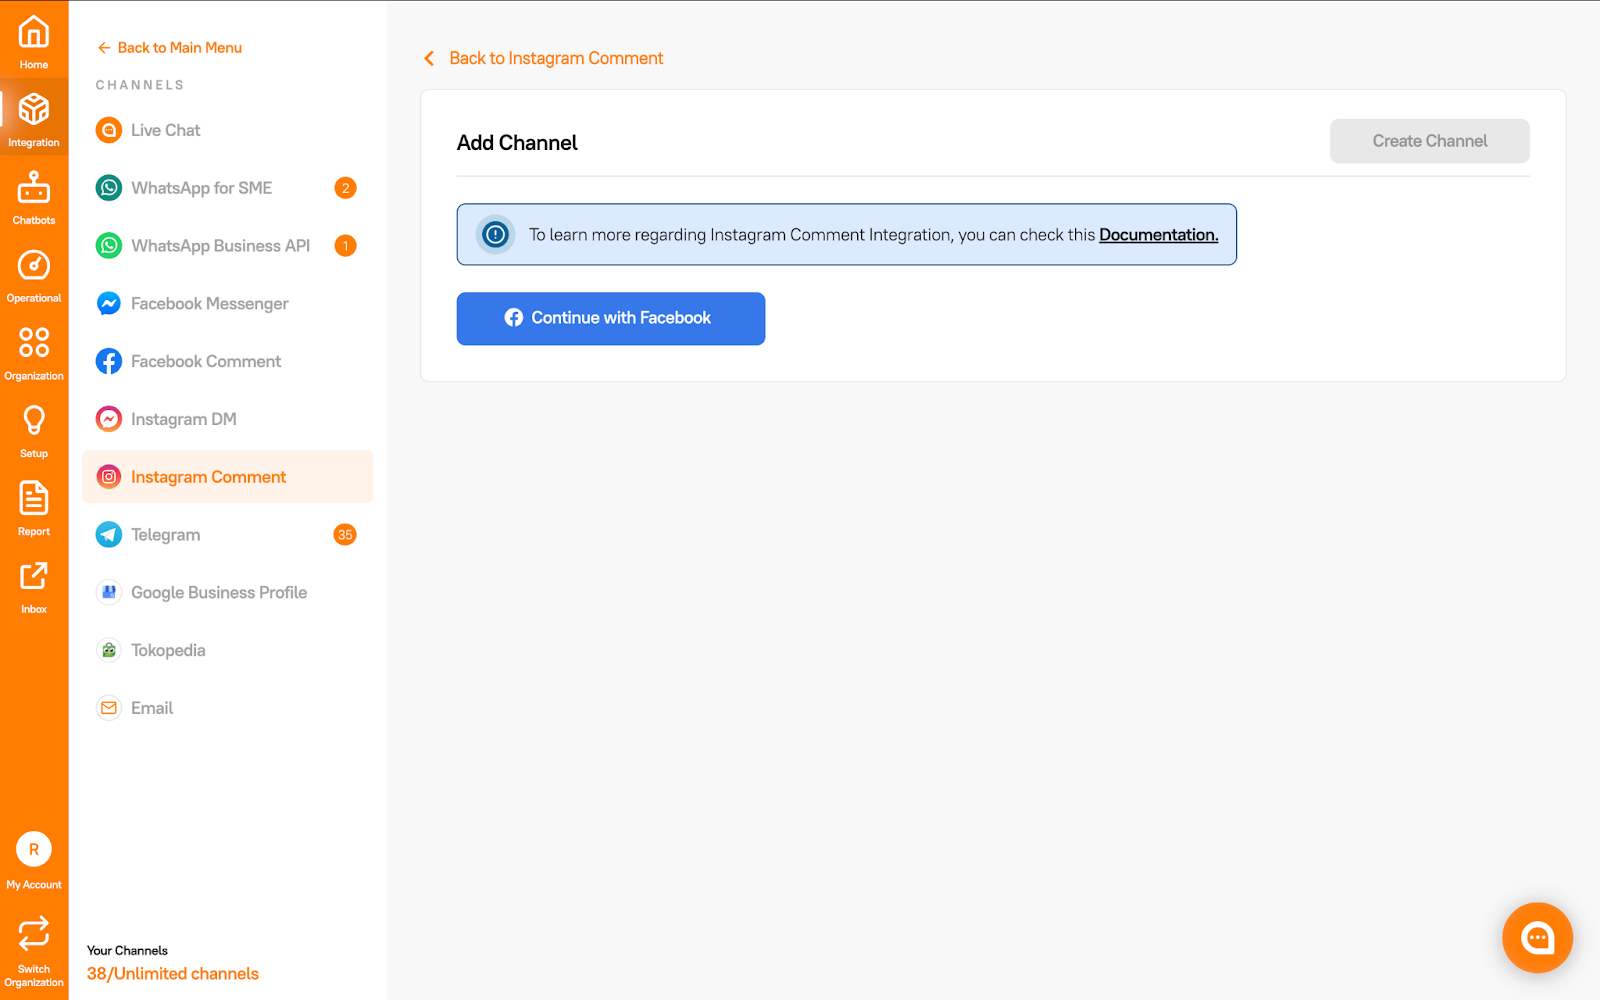The image size is (1600, 1000).
Task: Click the back chevron beside Back to Instagram Comment
Action: pos(429,58)
